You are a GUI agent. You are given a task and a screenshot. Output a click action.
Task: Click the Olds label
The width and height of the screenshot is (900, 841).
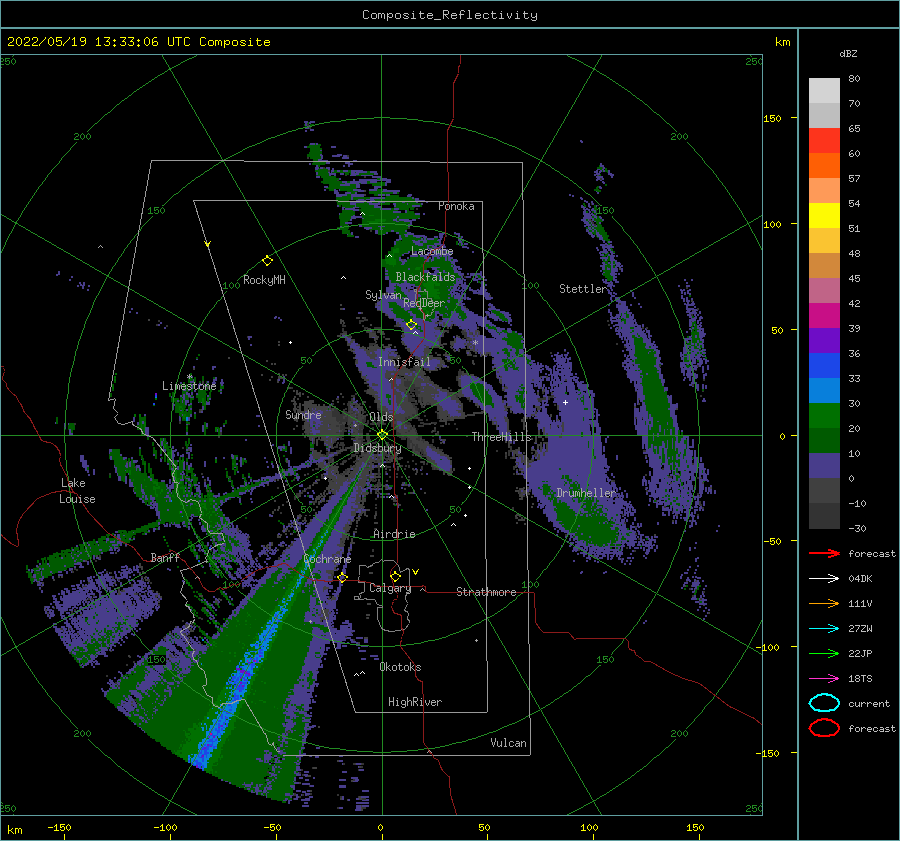(381, 417)
